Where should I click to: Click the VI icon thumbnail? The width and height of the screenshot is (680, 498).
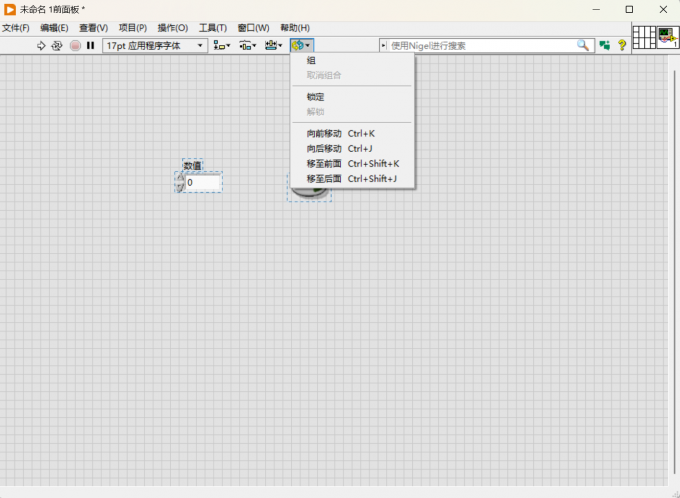667,38
